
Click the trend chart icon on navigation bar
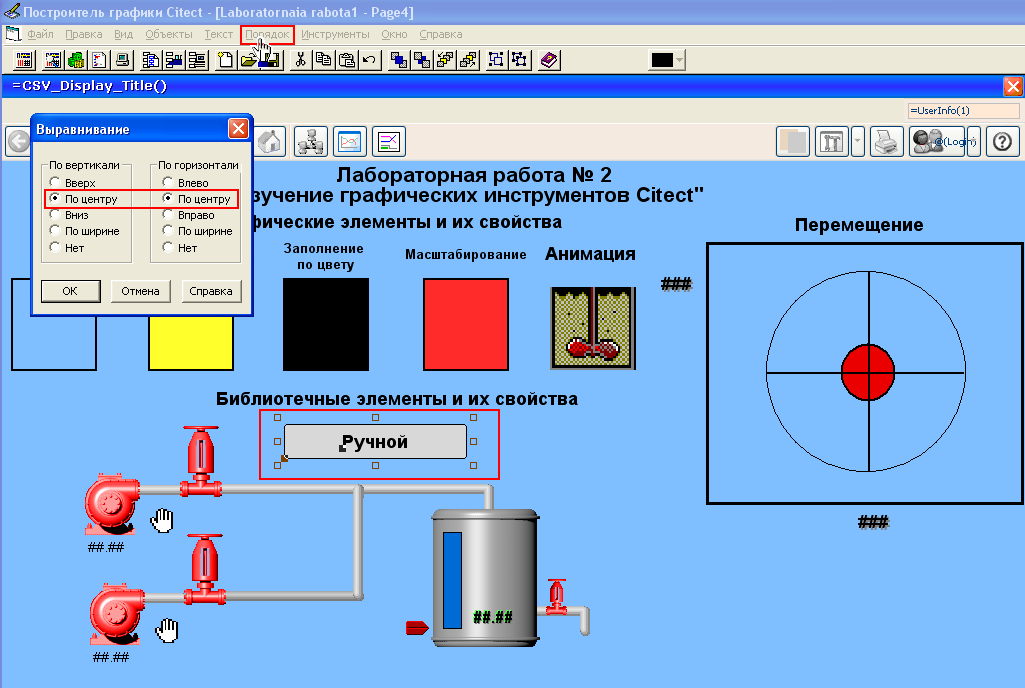coord(350,141)
